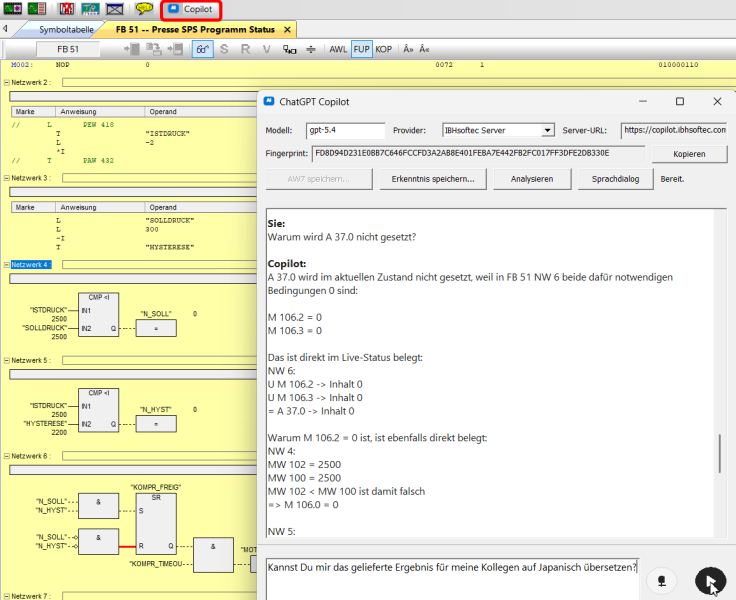Click the yellow Help speech bubble icon

click(x=144, y=8)
